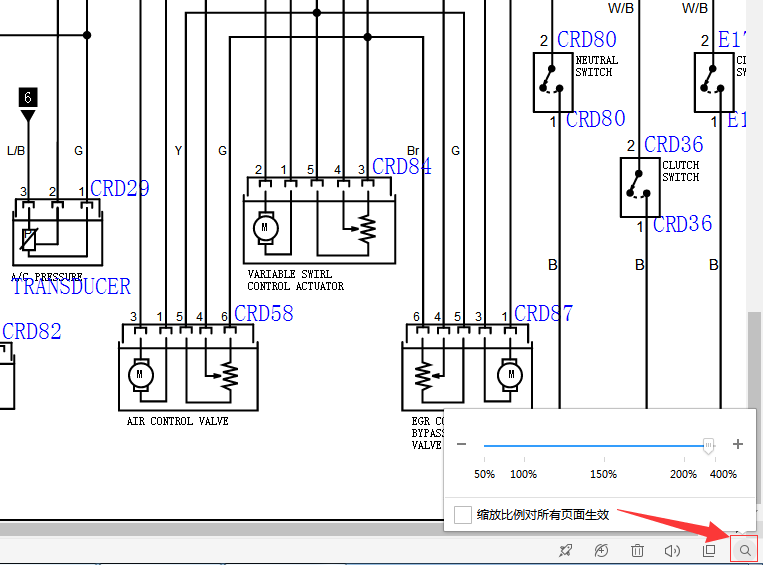Click the speaker sound icon
This screenshot has height=565, width=763.
point(672,550)
